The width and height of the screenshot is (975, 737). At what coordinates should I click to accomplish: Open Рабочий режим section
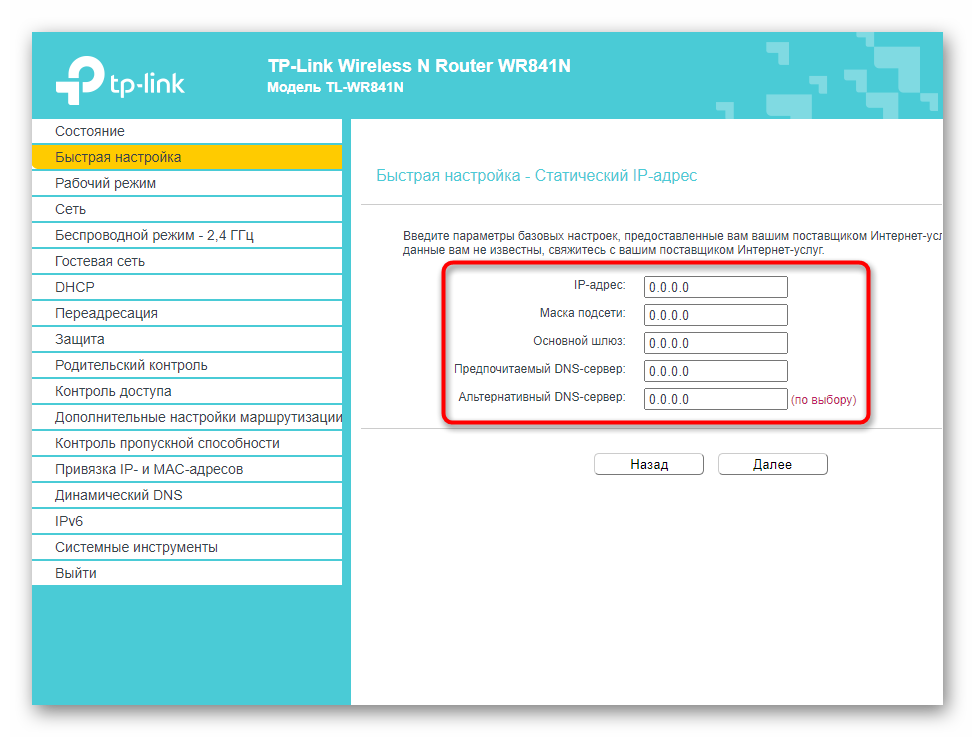pos(105,183)
